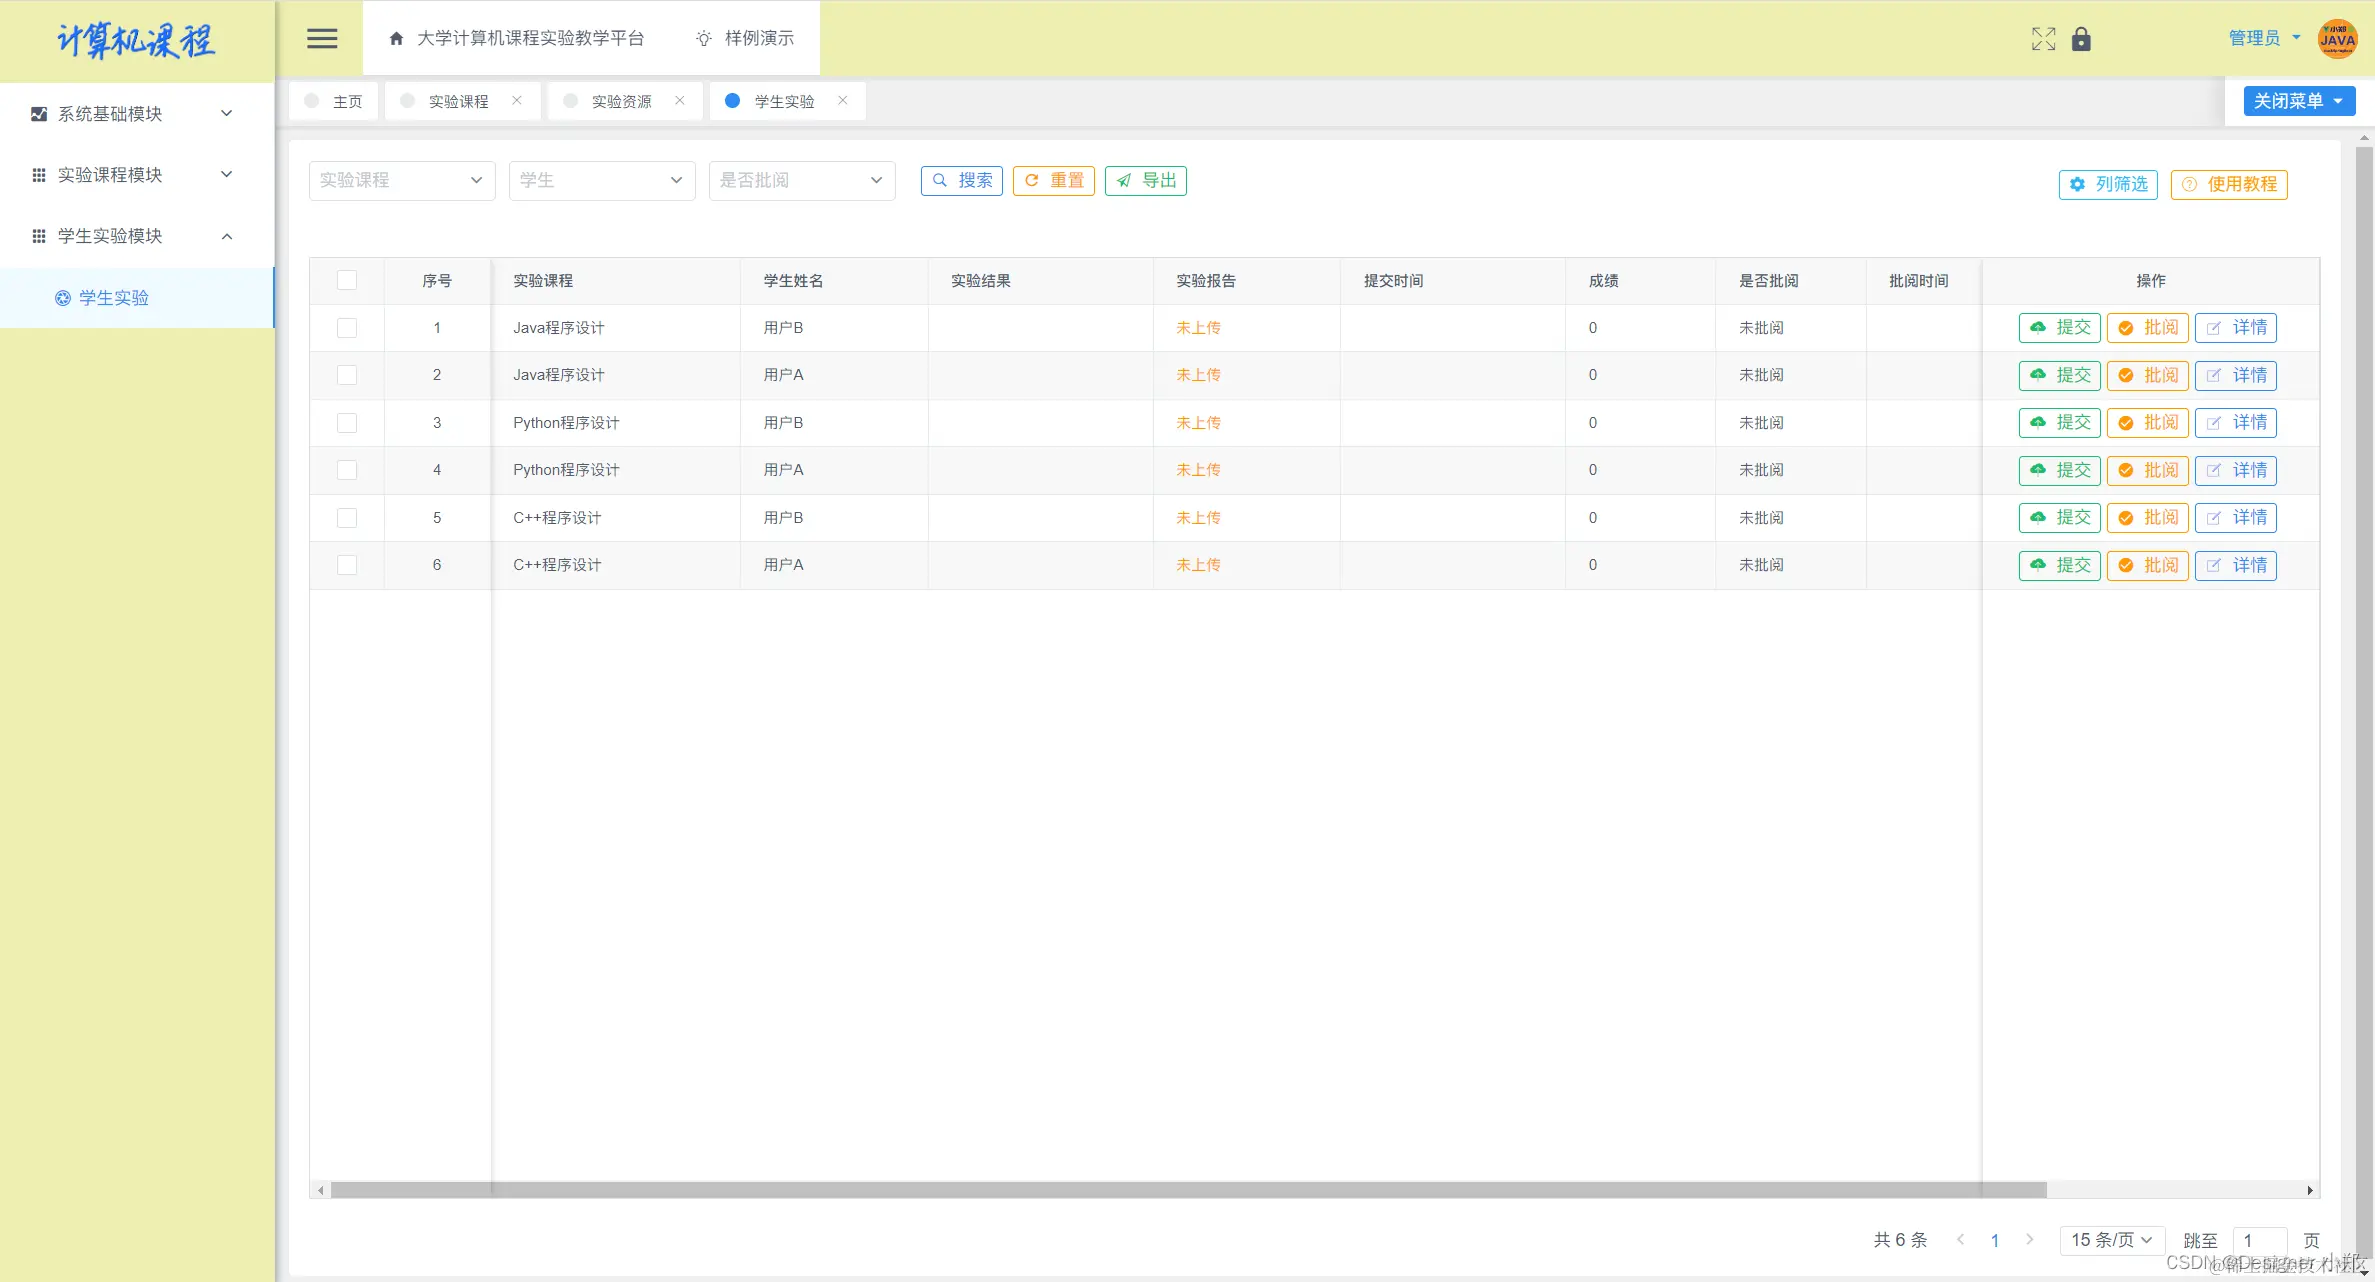Select 学生实验 in the sidebar menu
The image size is (2375, 1282).
tap(114, 298)
